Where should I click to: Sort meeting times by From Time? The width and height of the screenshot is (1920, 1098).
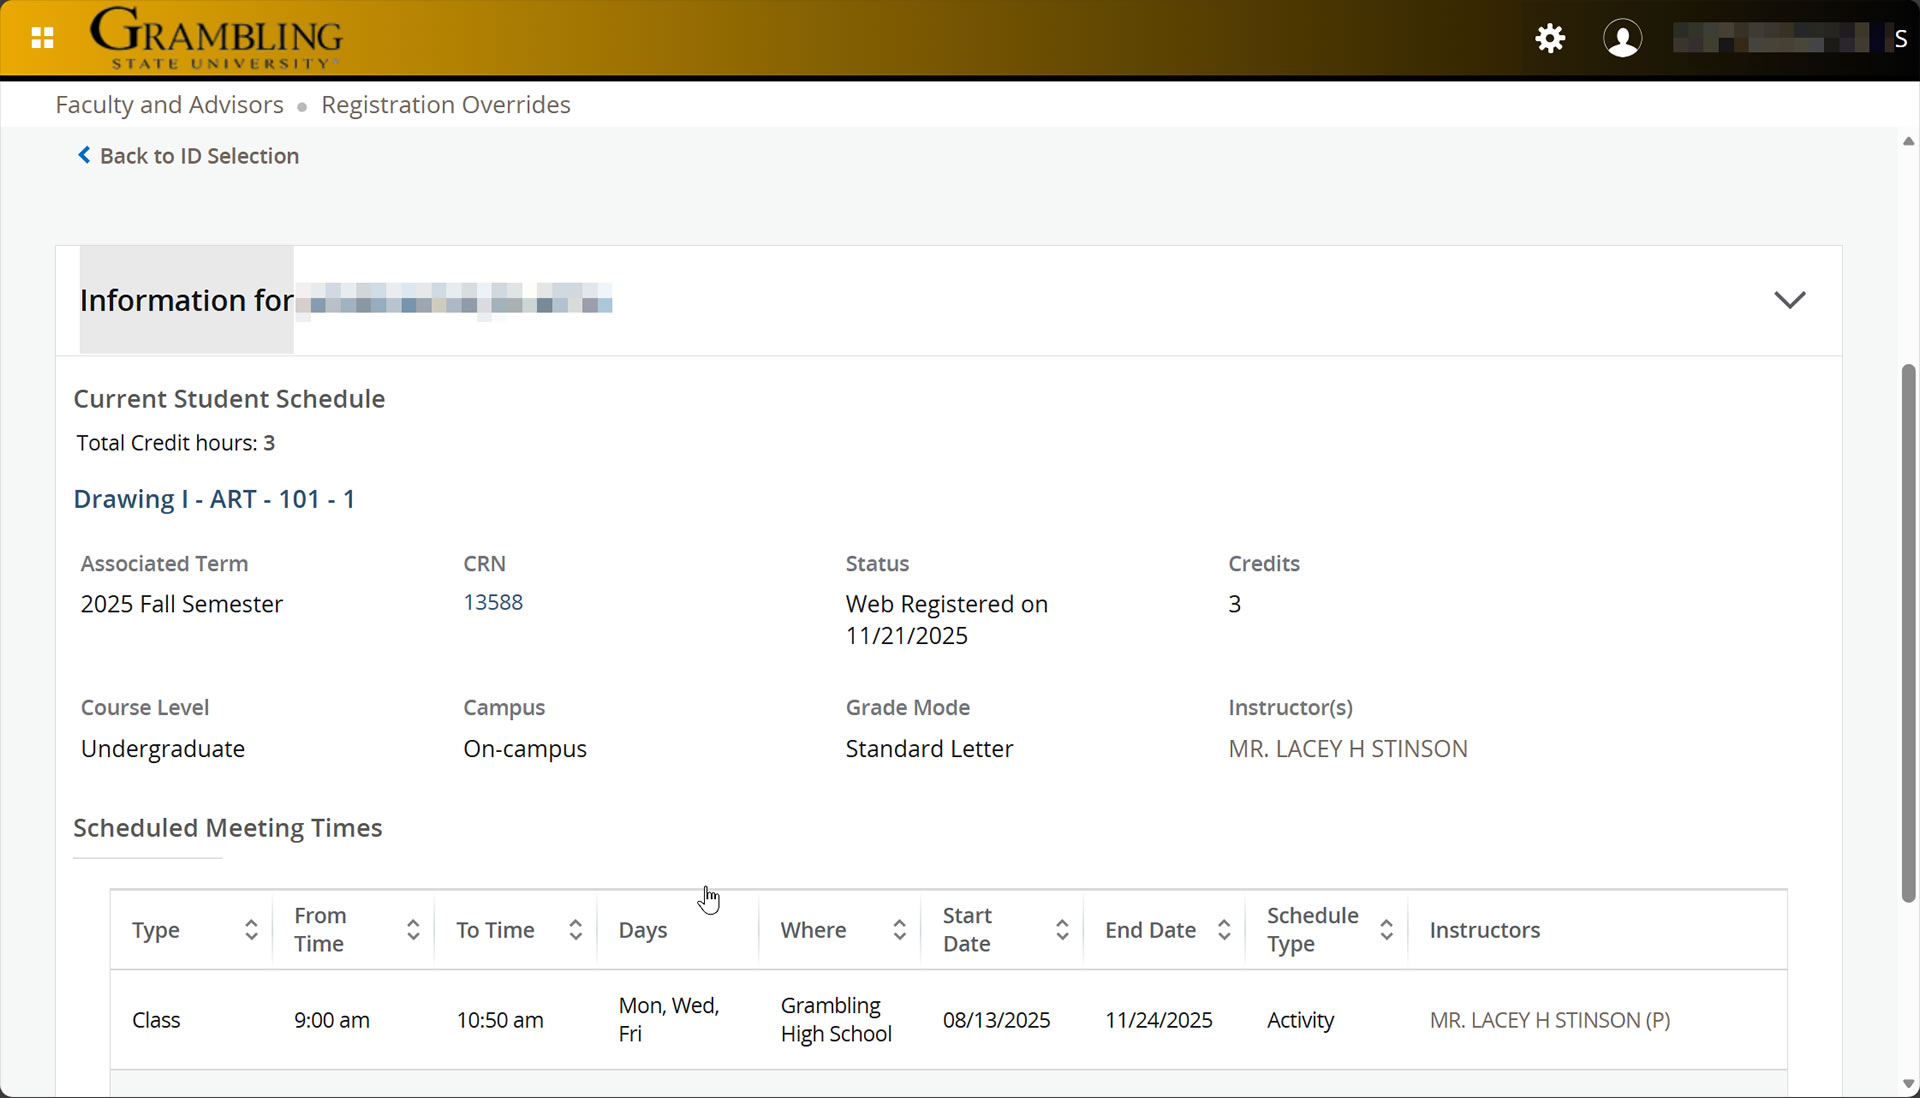[412, 929]
